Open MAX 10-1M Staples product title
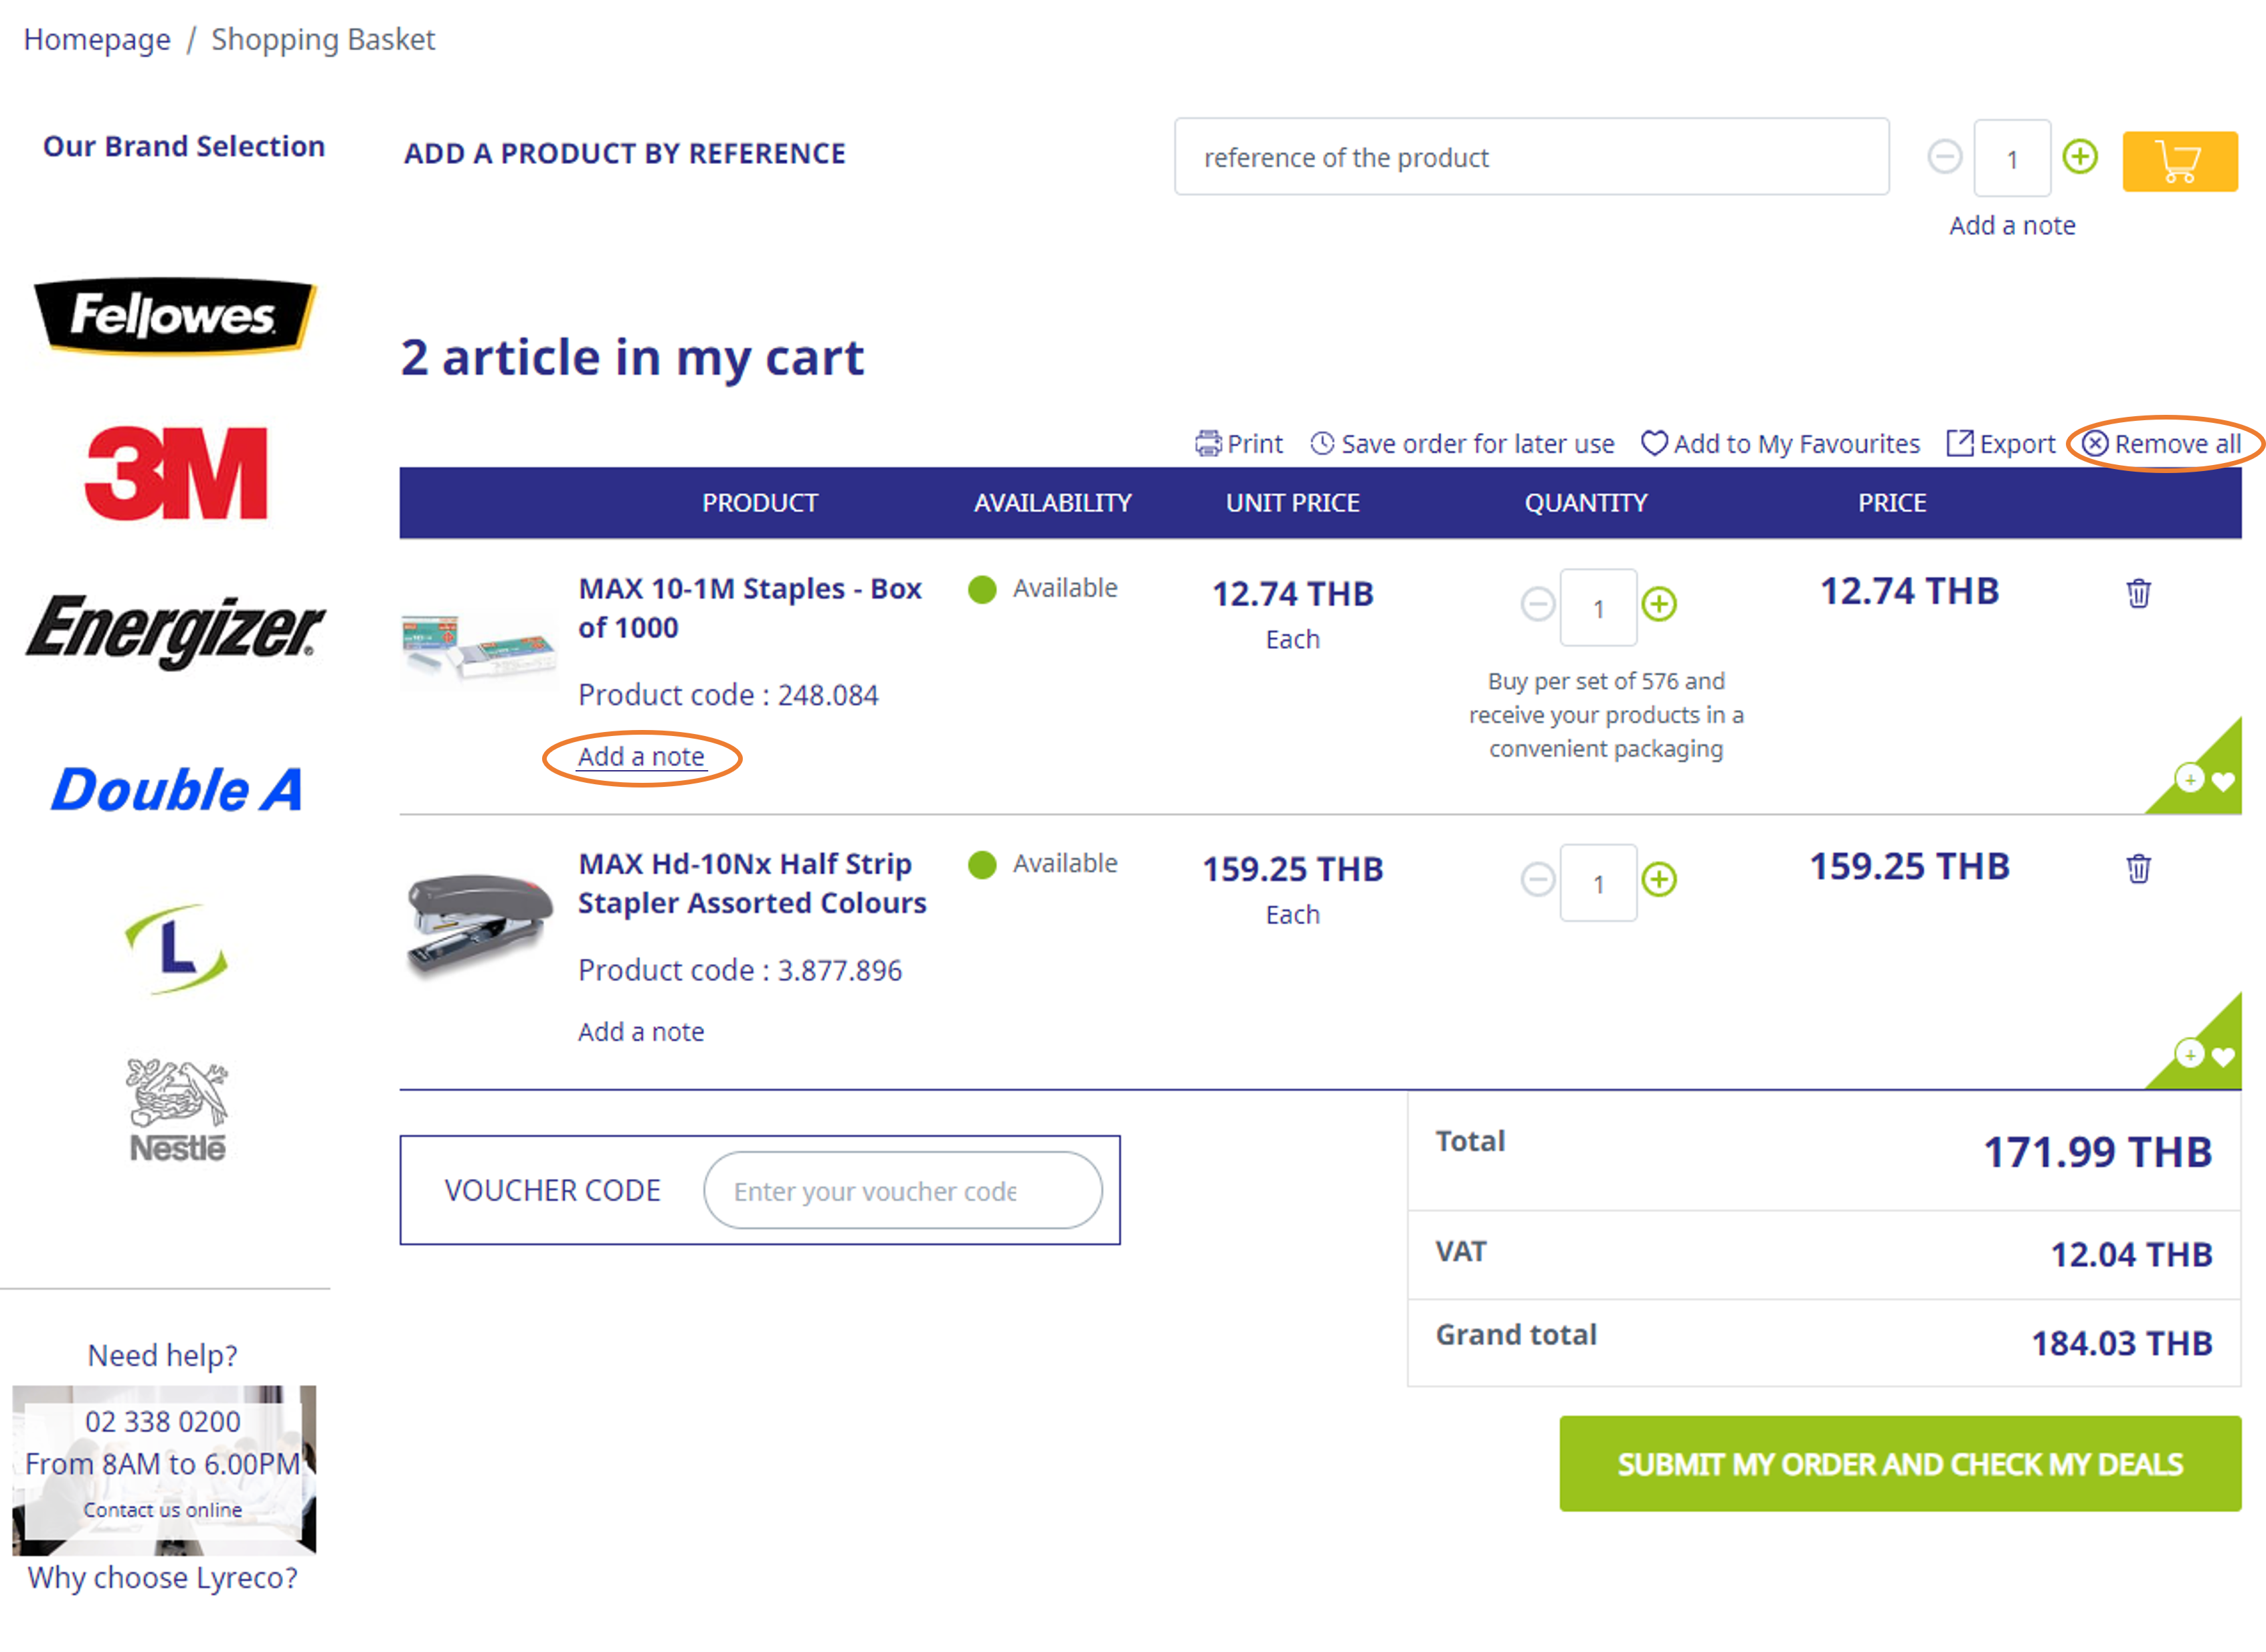2266x1652 pixels. (x=749, y=607)
